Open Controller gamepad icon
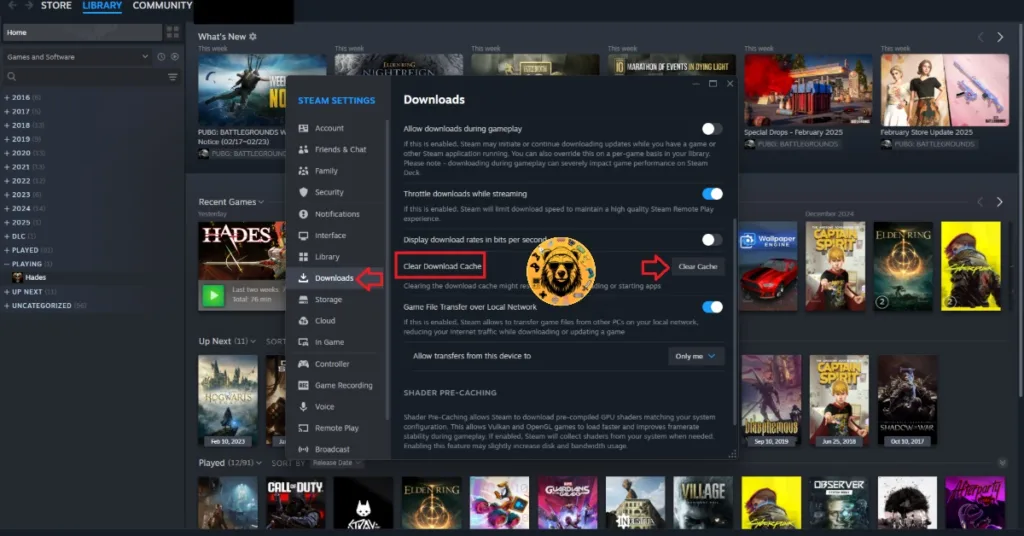This screenshot has width=1024, height=536. (303, 364)
